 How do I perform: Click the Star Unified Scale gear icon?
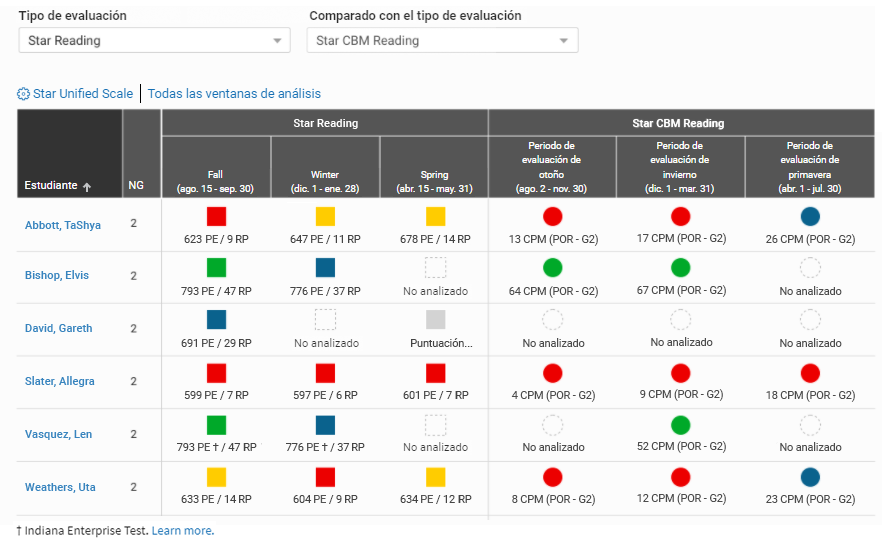[x=23, y=94]
